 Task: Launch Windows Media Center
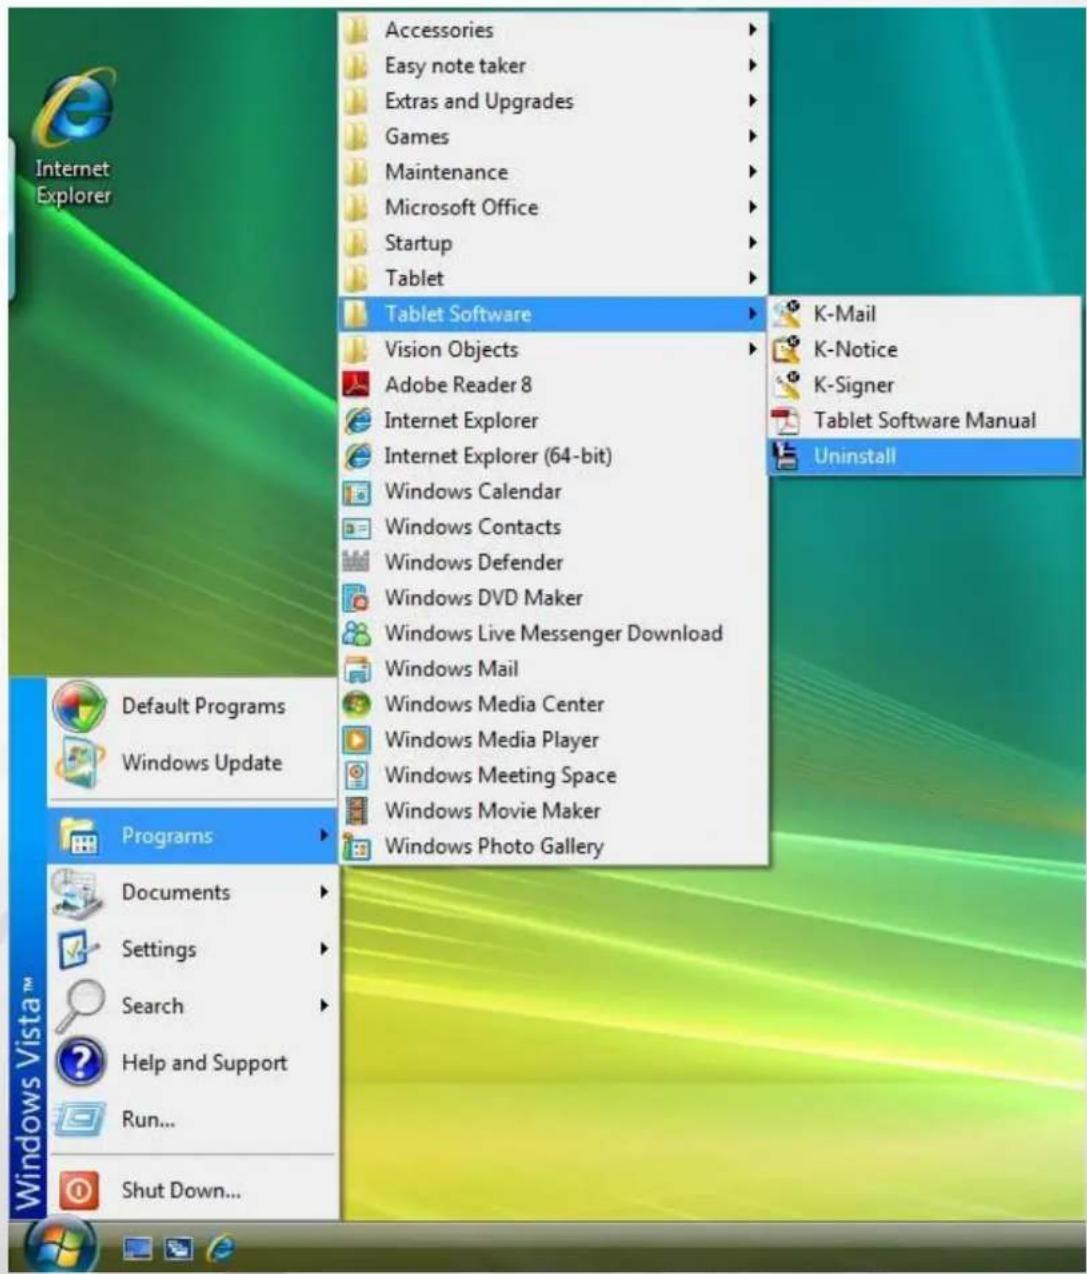tap(553, 704)
